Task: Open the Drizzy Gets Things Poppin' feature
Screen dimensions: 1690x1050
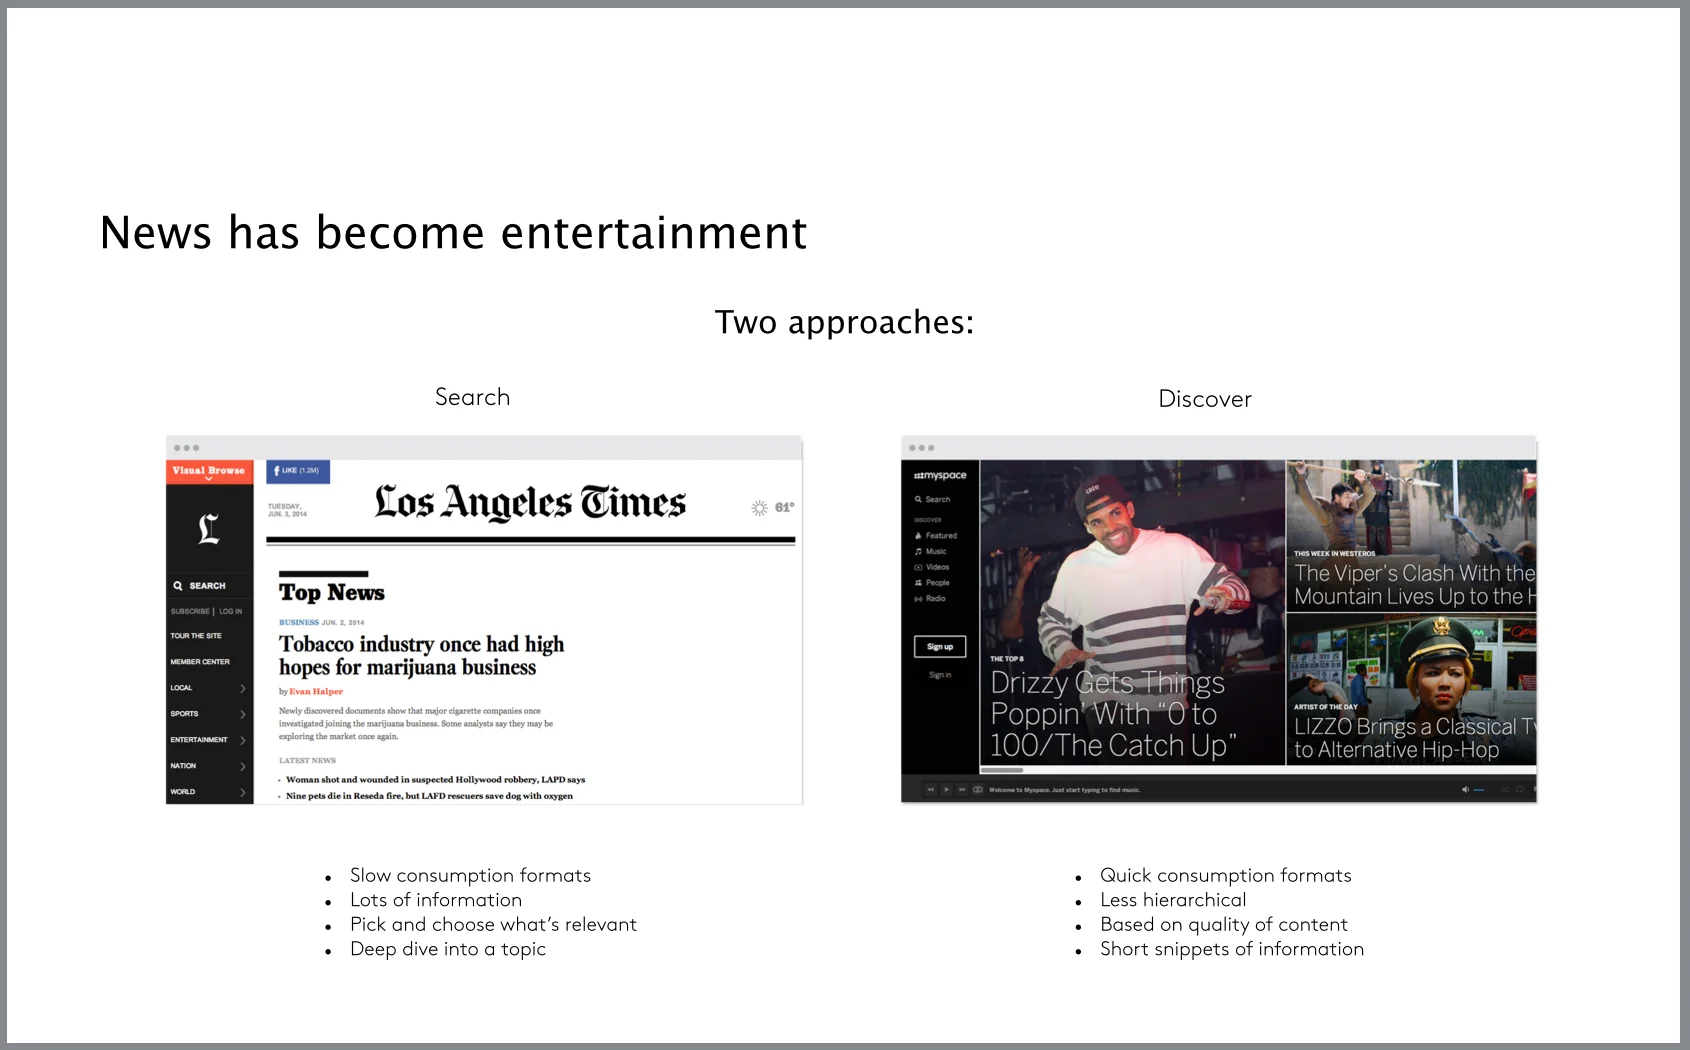Action: coord(1132,613)
